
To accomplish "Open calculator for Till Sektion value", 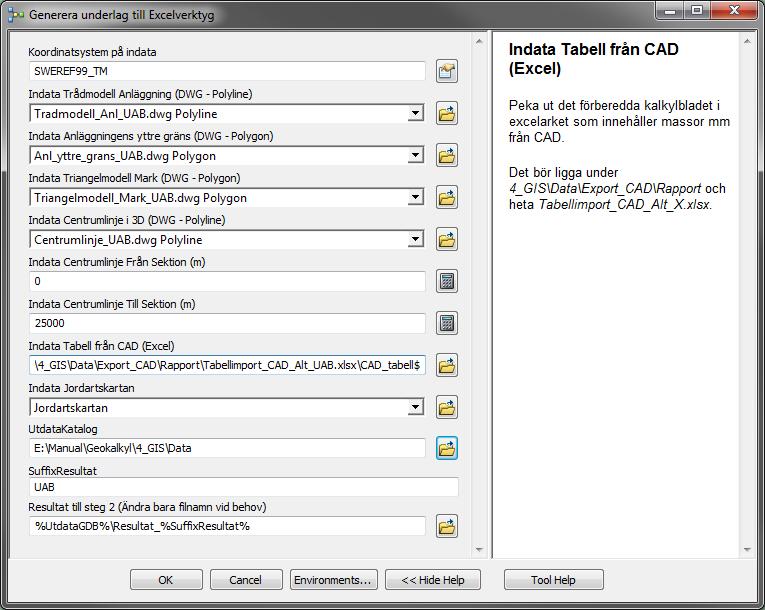I will coord(446,324).
